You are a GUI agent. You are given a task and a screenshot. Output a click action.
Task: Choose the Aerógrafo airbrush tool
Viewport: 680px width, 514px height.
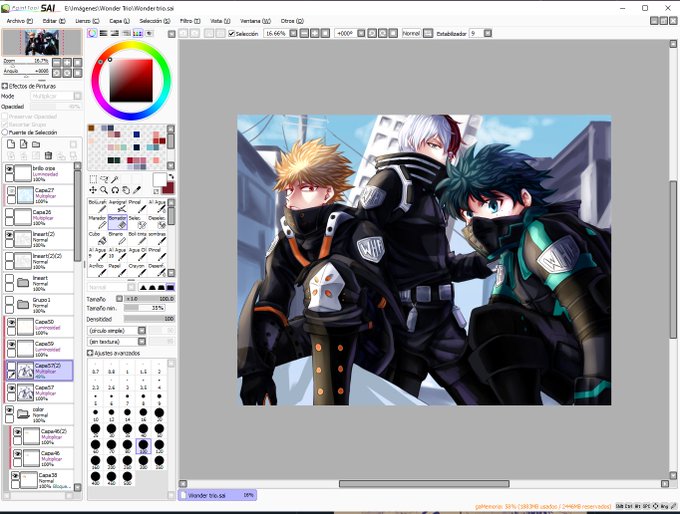117,206
